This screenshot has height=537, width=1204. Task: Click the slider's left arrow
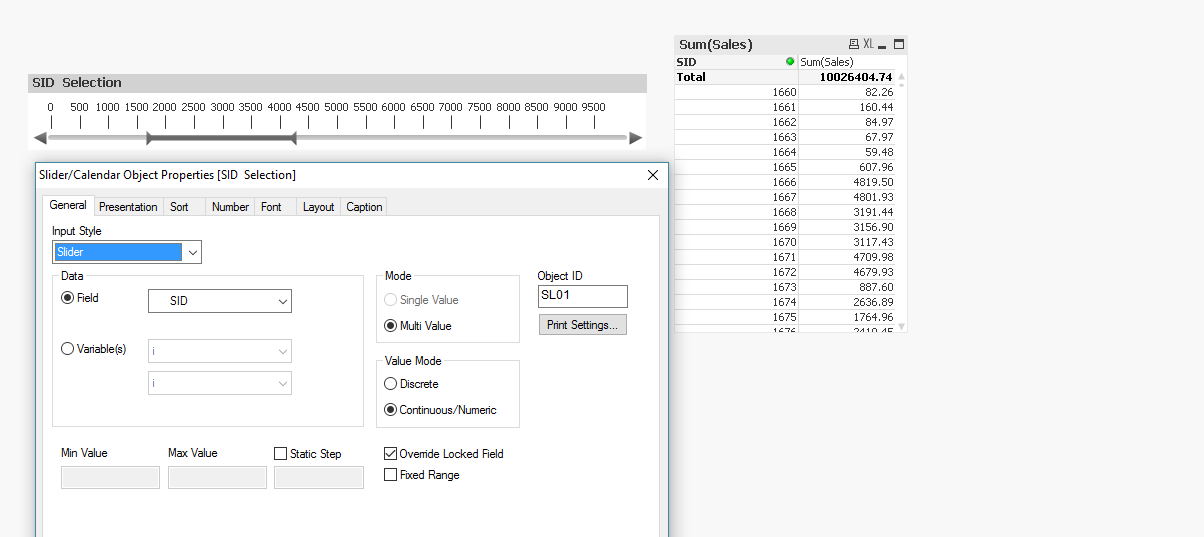click(x=40, y=138)
